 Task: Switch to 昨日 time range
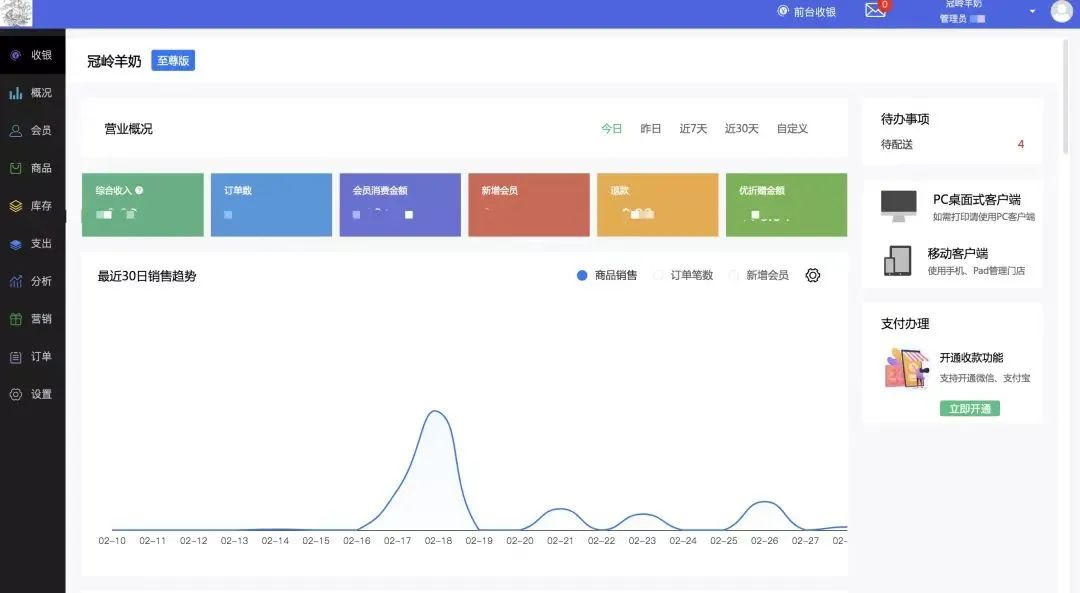650,129
